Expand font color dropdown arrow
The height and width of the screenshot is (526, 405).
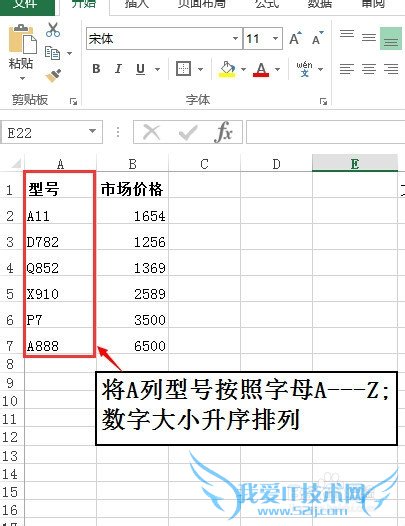coord(277,69)
